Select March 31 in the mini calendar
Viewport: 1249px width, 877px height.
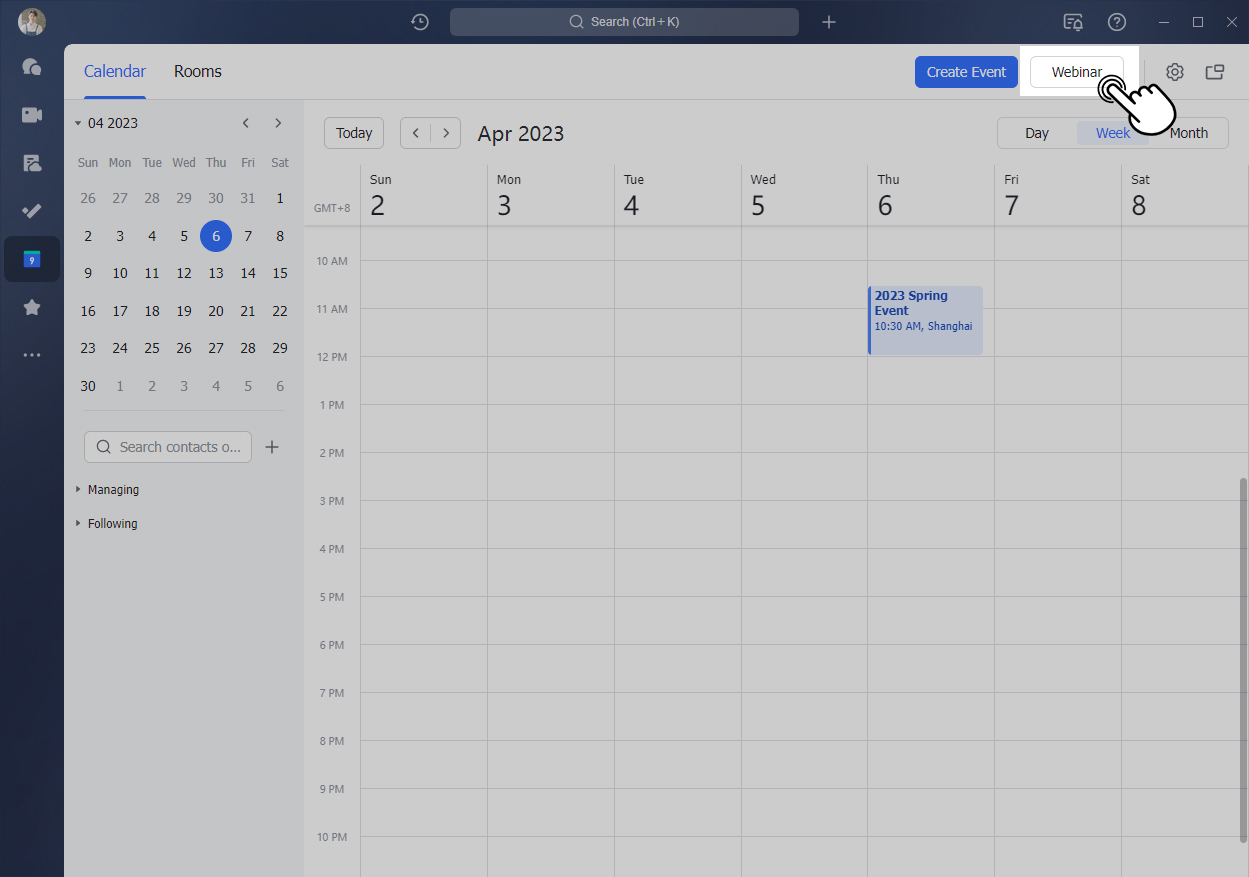[x=248, y=198]
